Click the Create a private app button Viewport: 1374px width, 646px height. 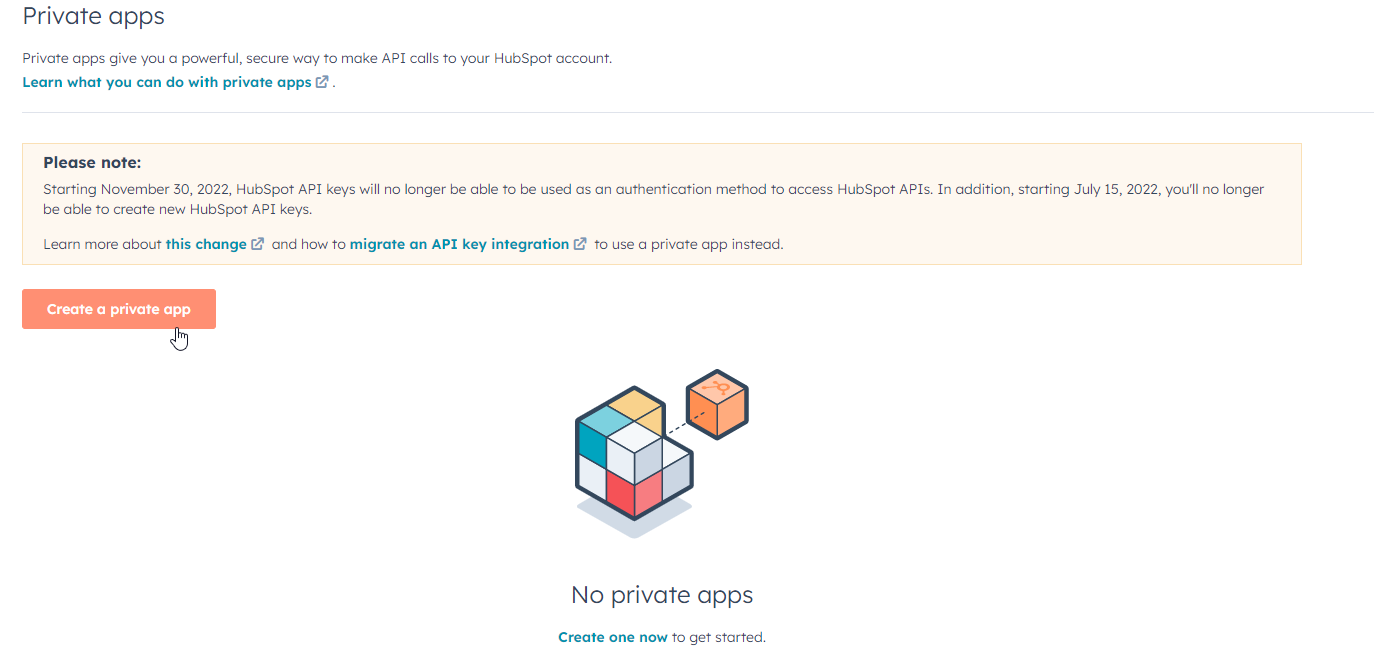(119, 309)
